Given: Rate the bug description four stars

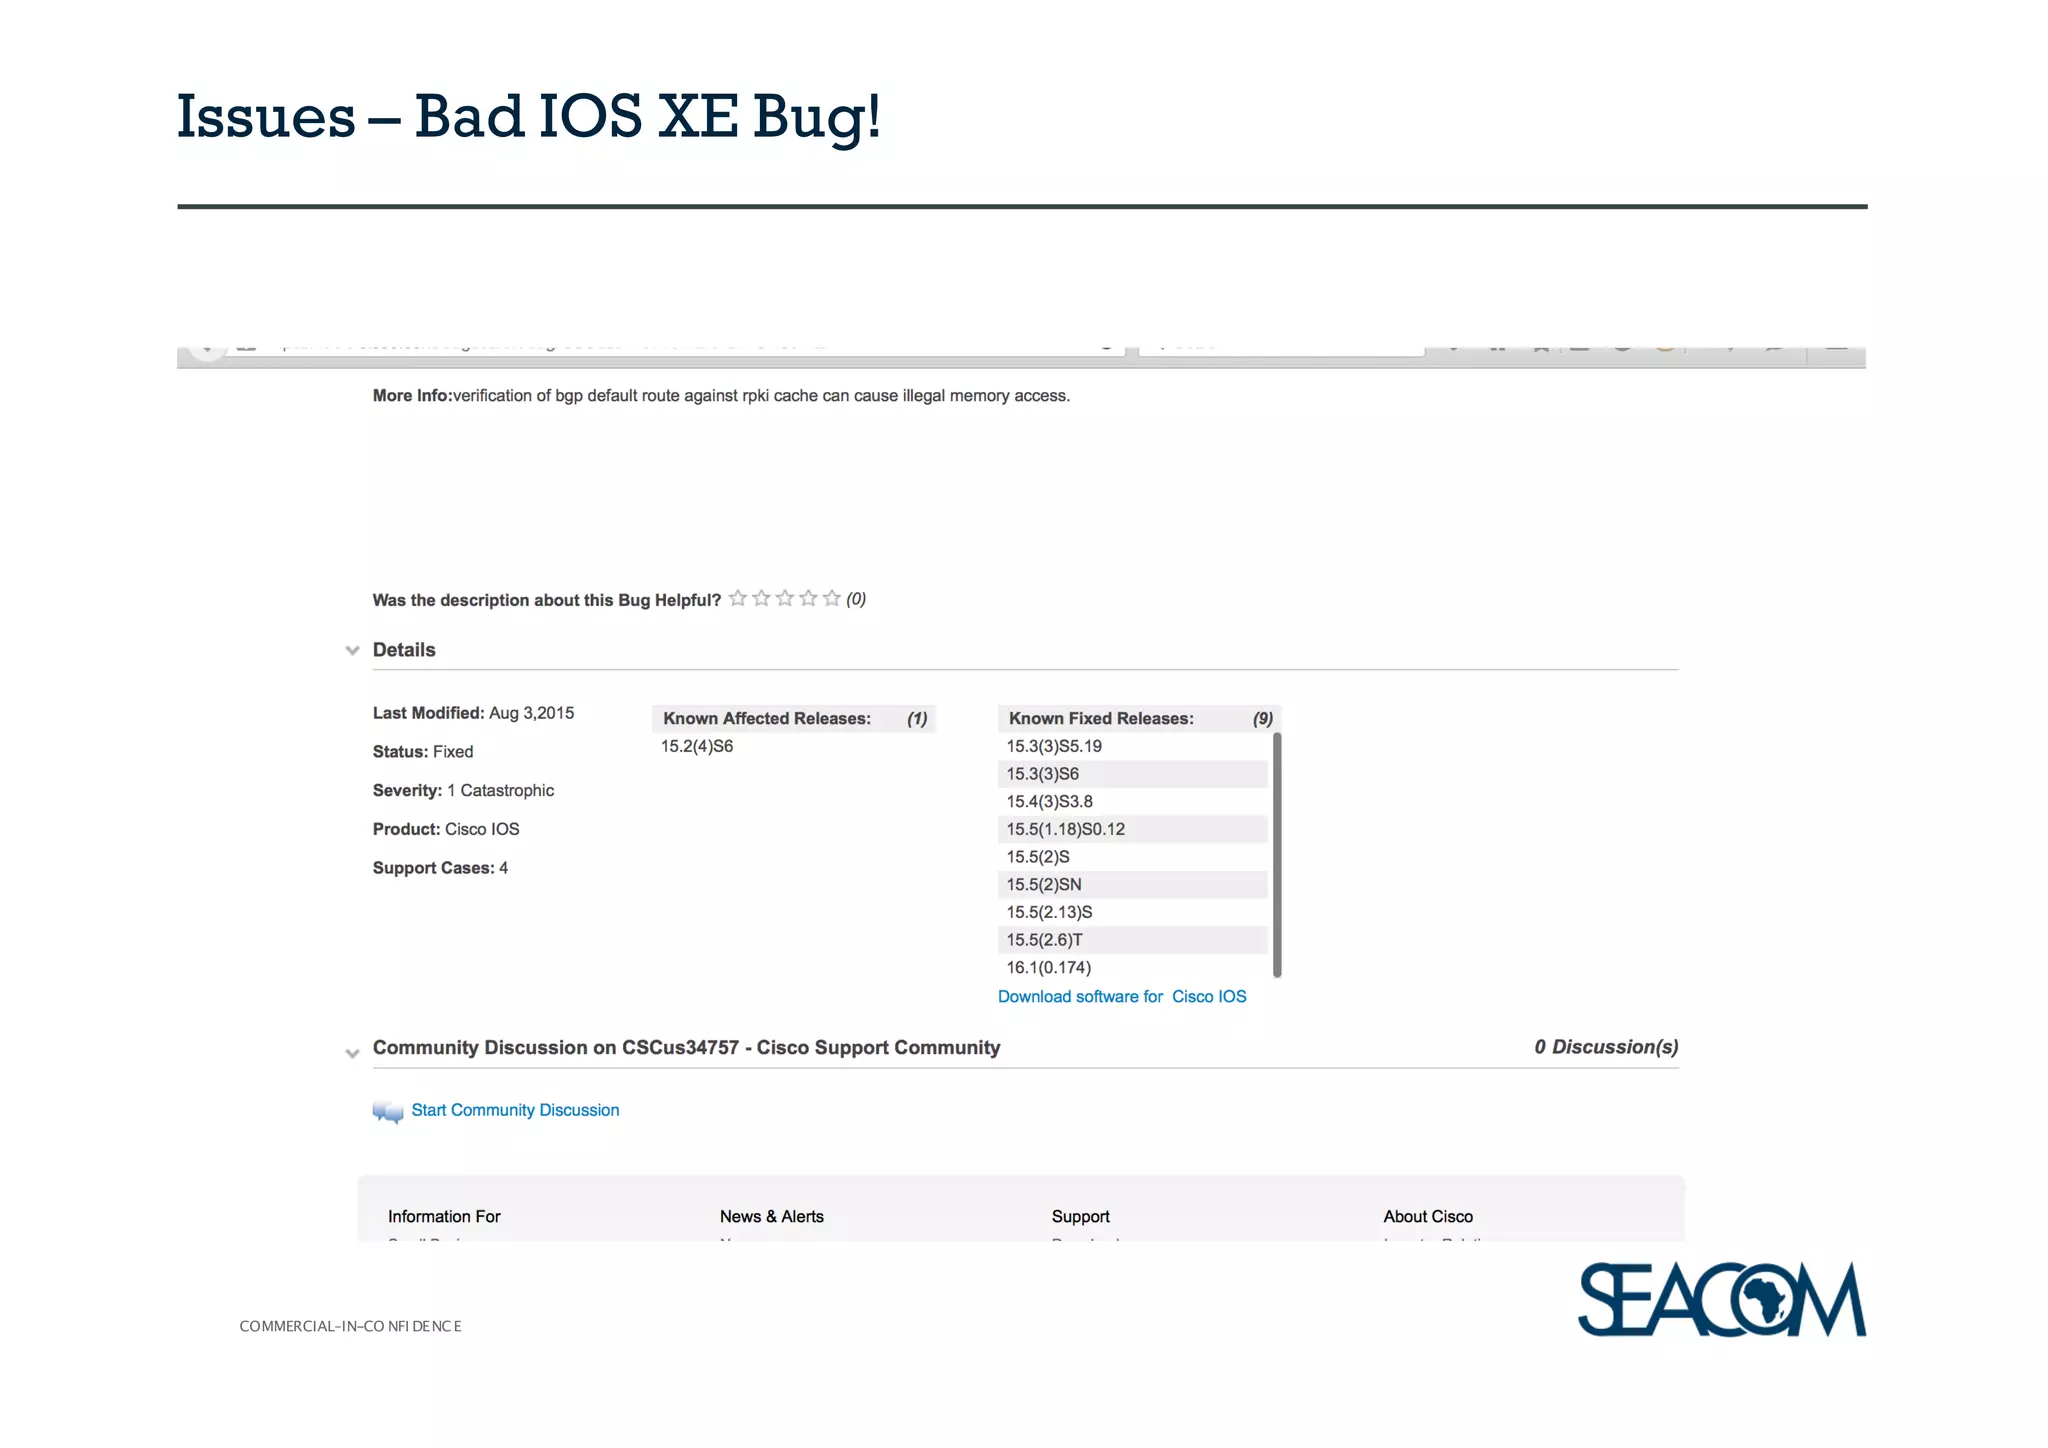Looking at the screenshot, I should 808,598.
